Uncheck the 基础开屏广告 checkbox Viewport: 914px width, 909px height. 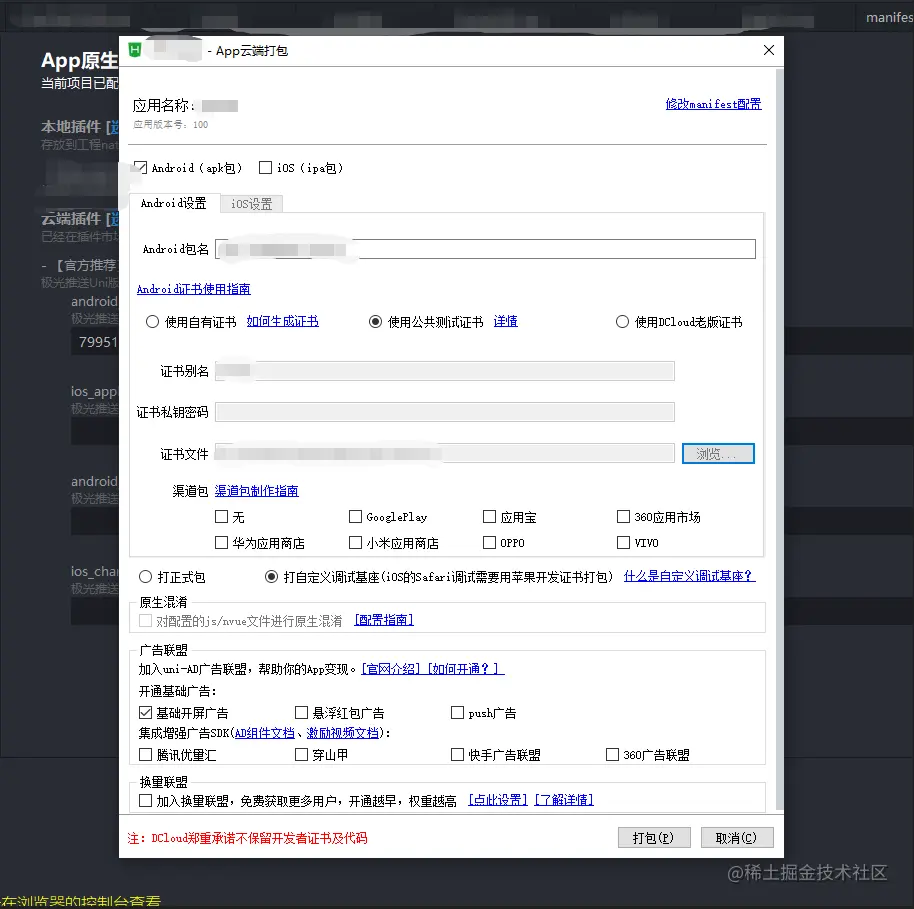145,713
